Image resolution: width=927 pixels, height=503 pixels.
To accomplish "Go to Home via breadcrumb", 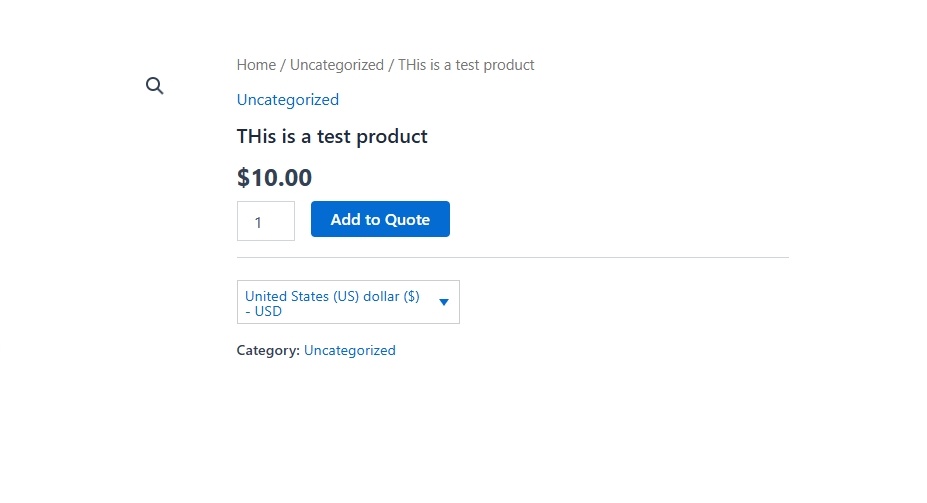I will click(x=256, y=65).
